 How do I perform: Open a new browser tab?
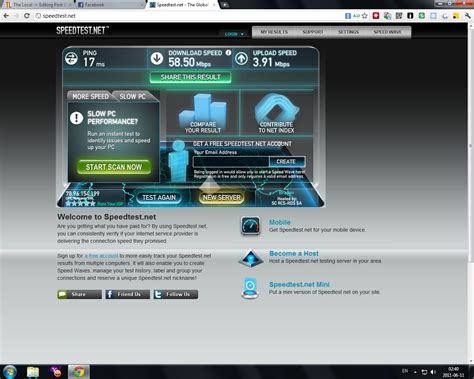point(225,5)
